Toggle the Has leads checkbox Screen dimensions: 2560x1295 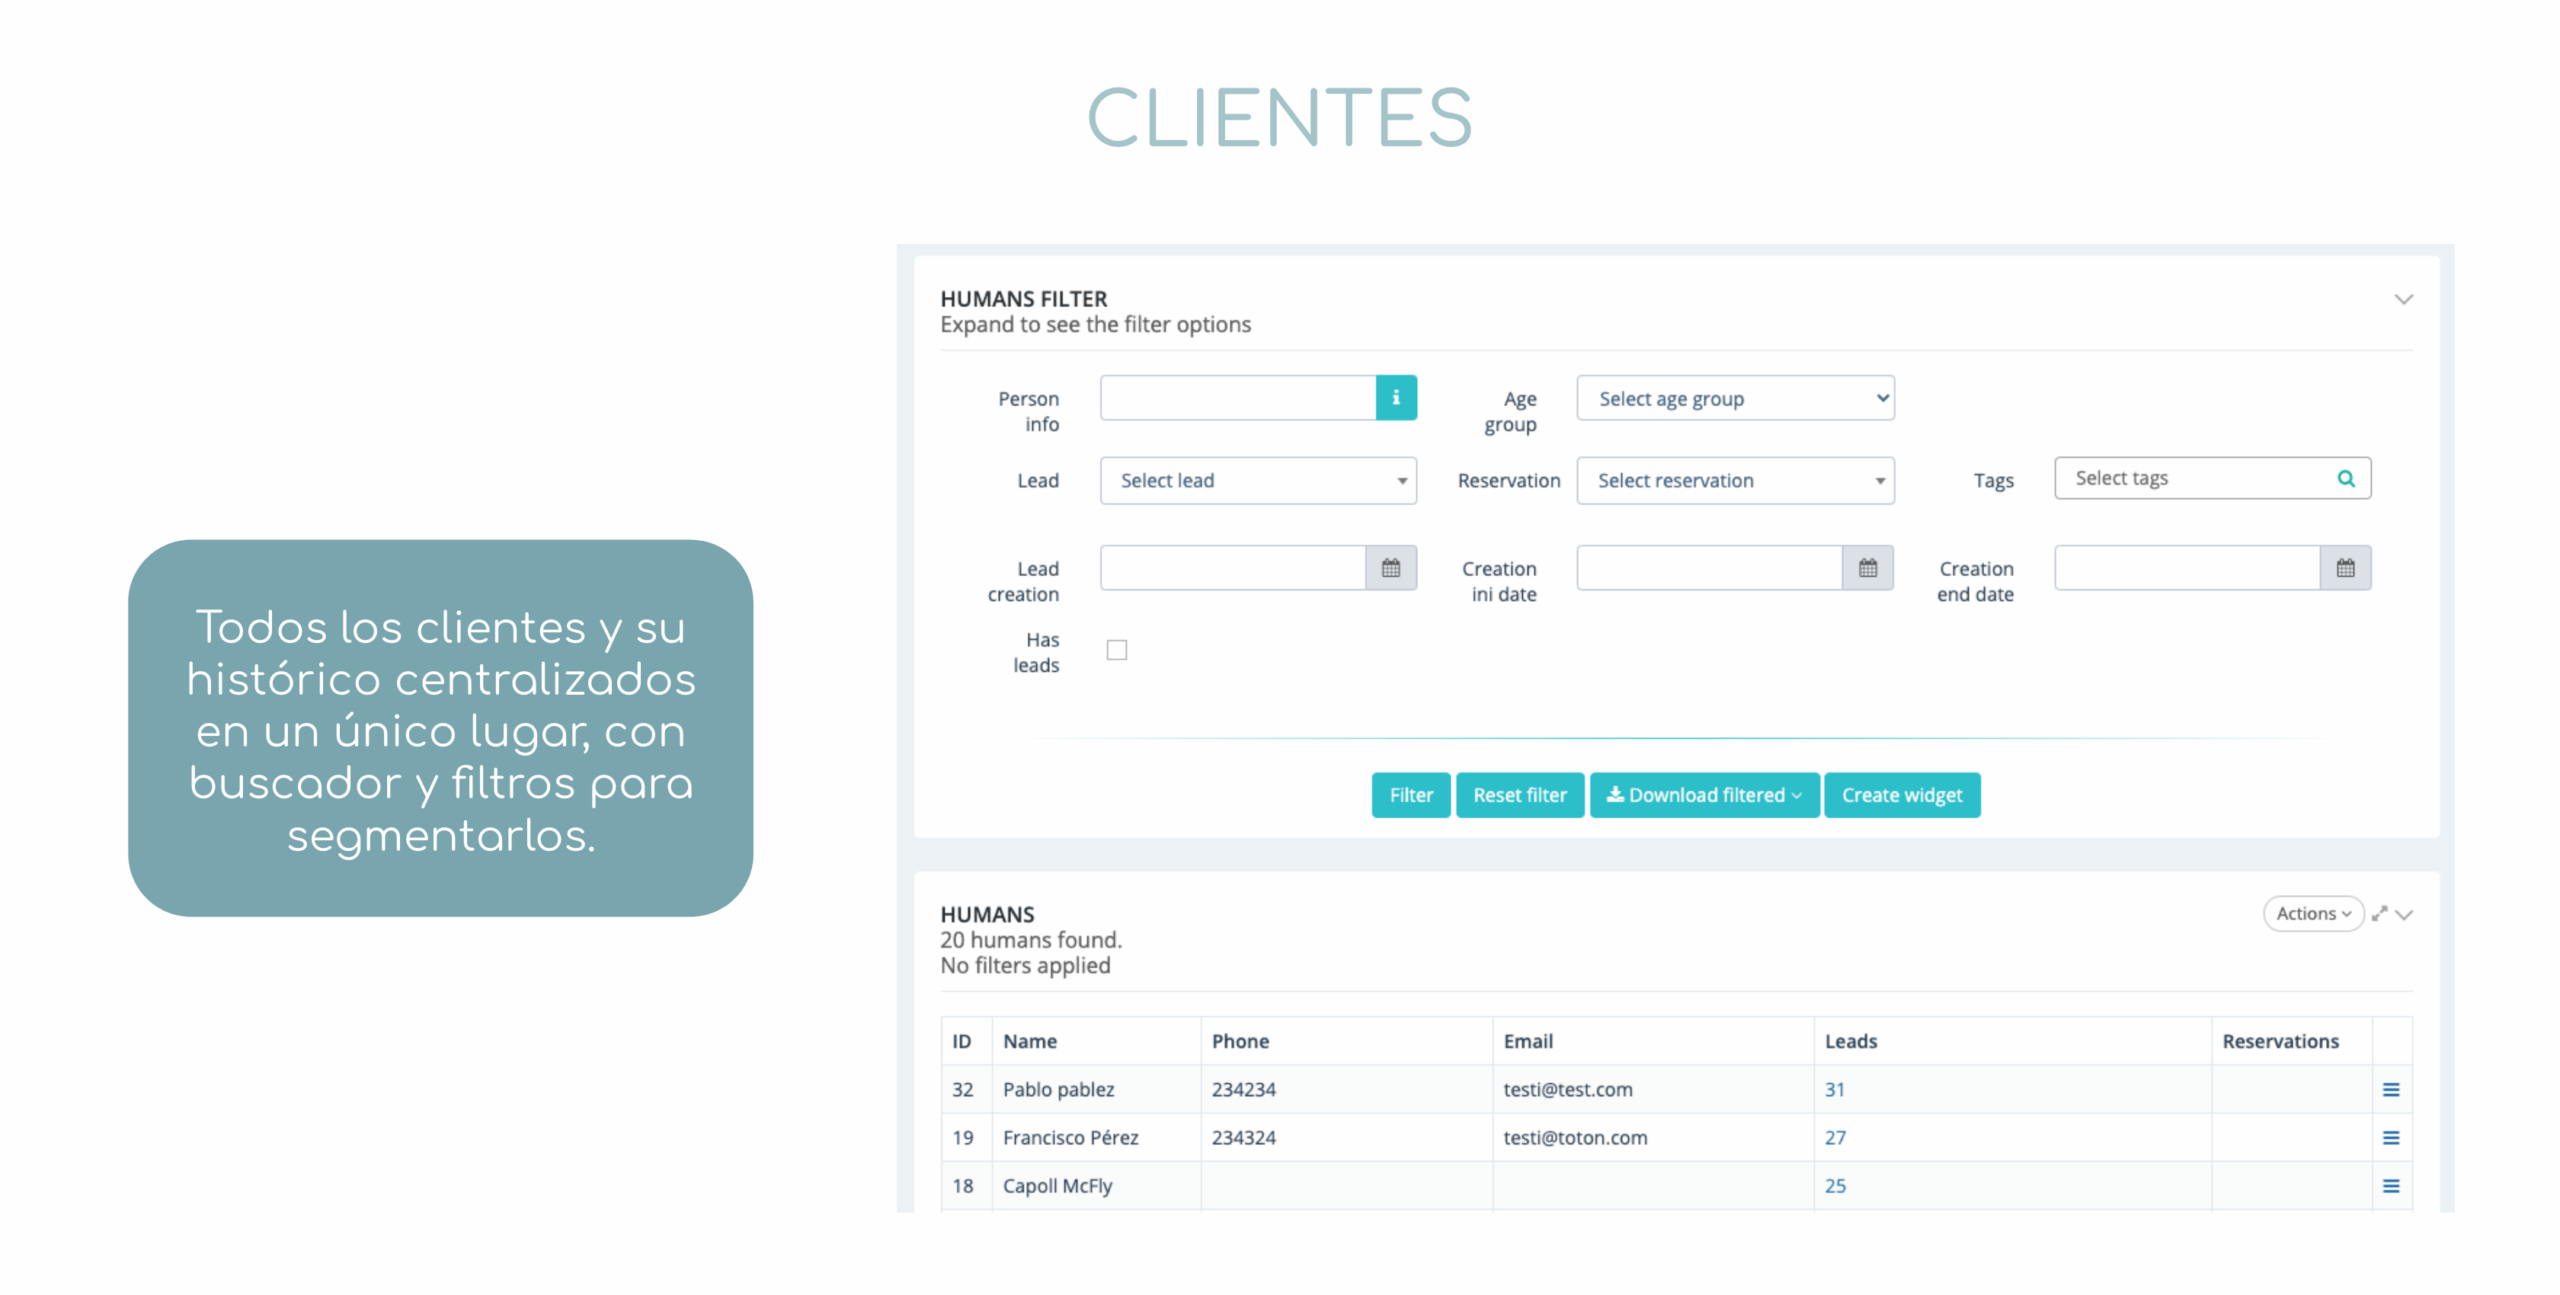(1116, 650)
